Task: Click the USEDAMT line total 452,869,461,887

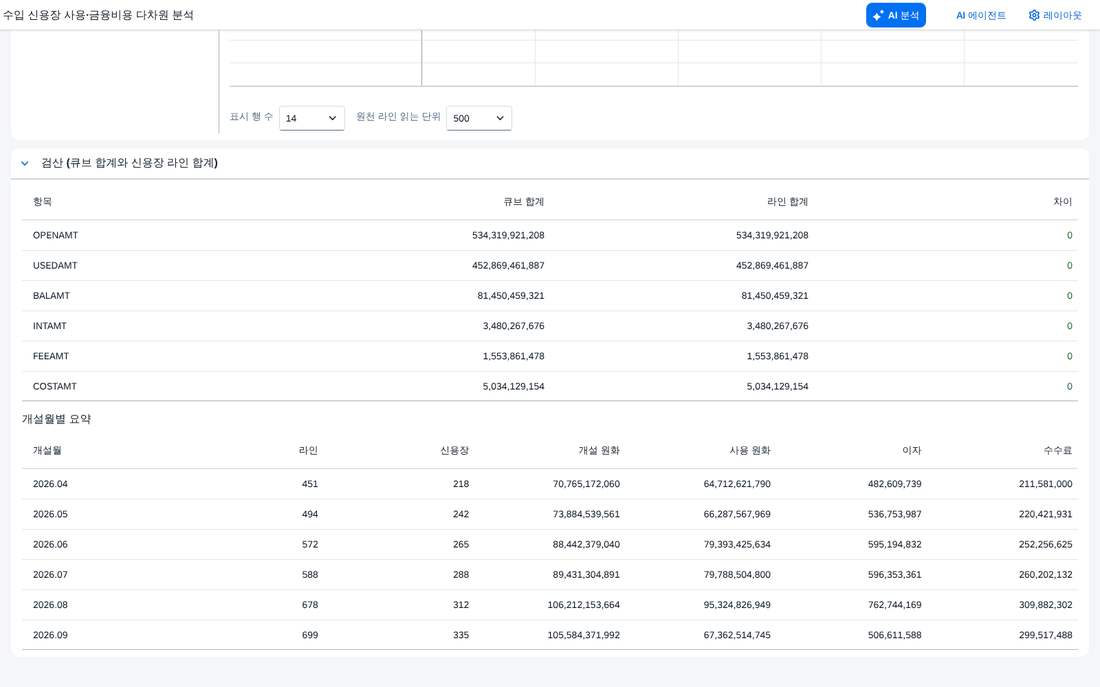Action: click(x=772, y=265)
